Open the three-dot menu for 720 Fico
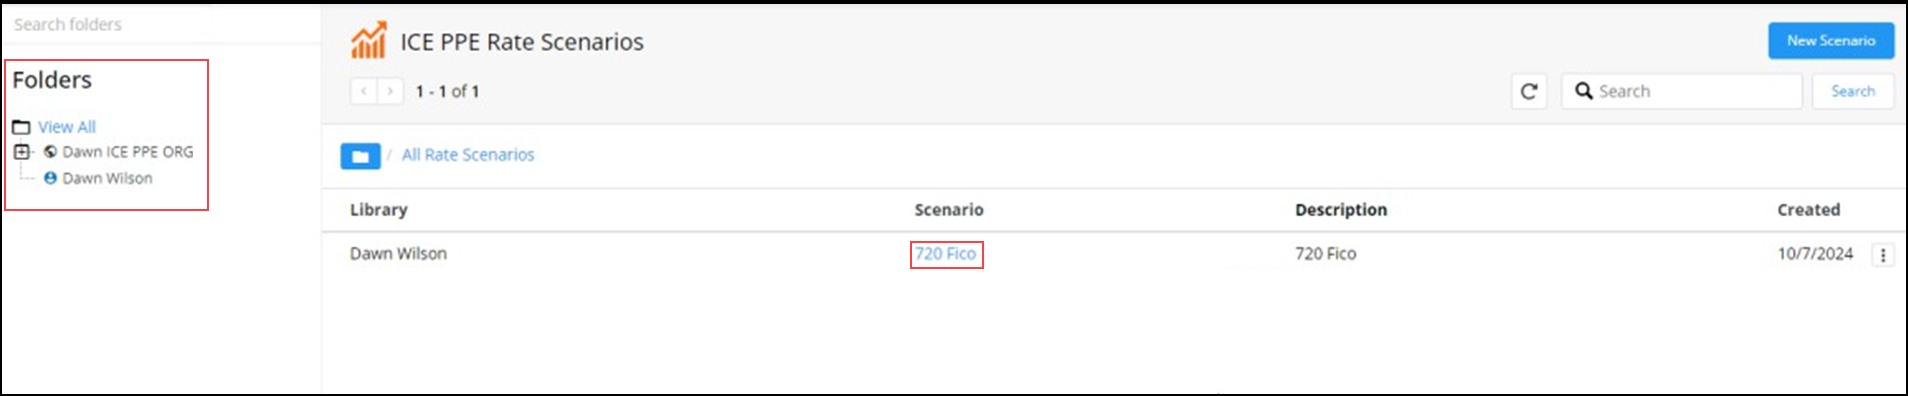The height and width of the screenshot is (396, 1908). click(x=1883, y=255)
